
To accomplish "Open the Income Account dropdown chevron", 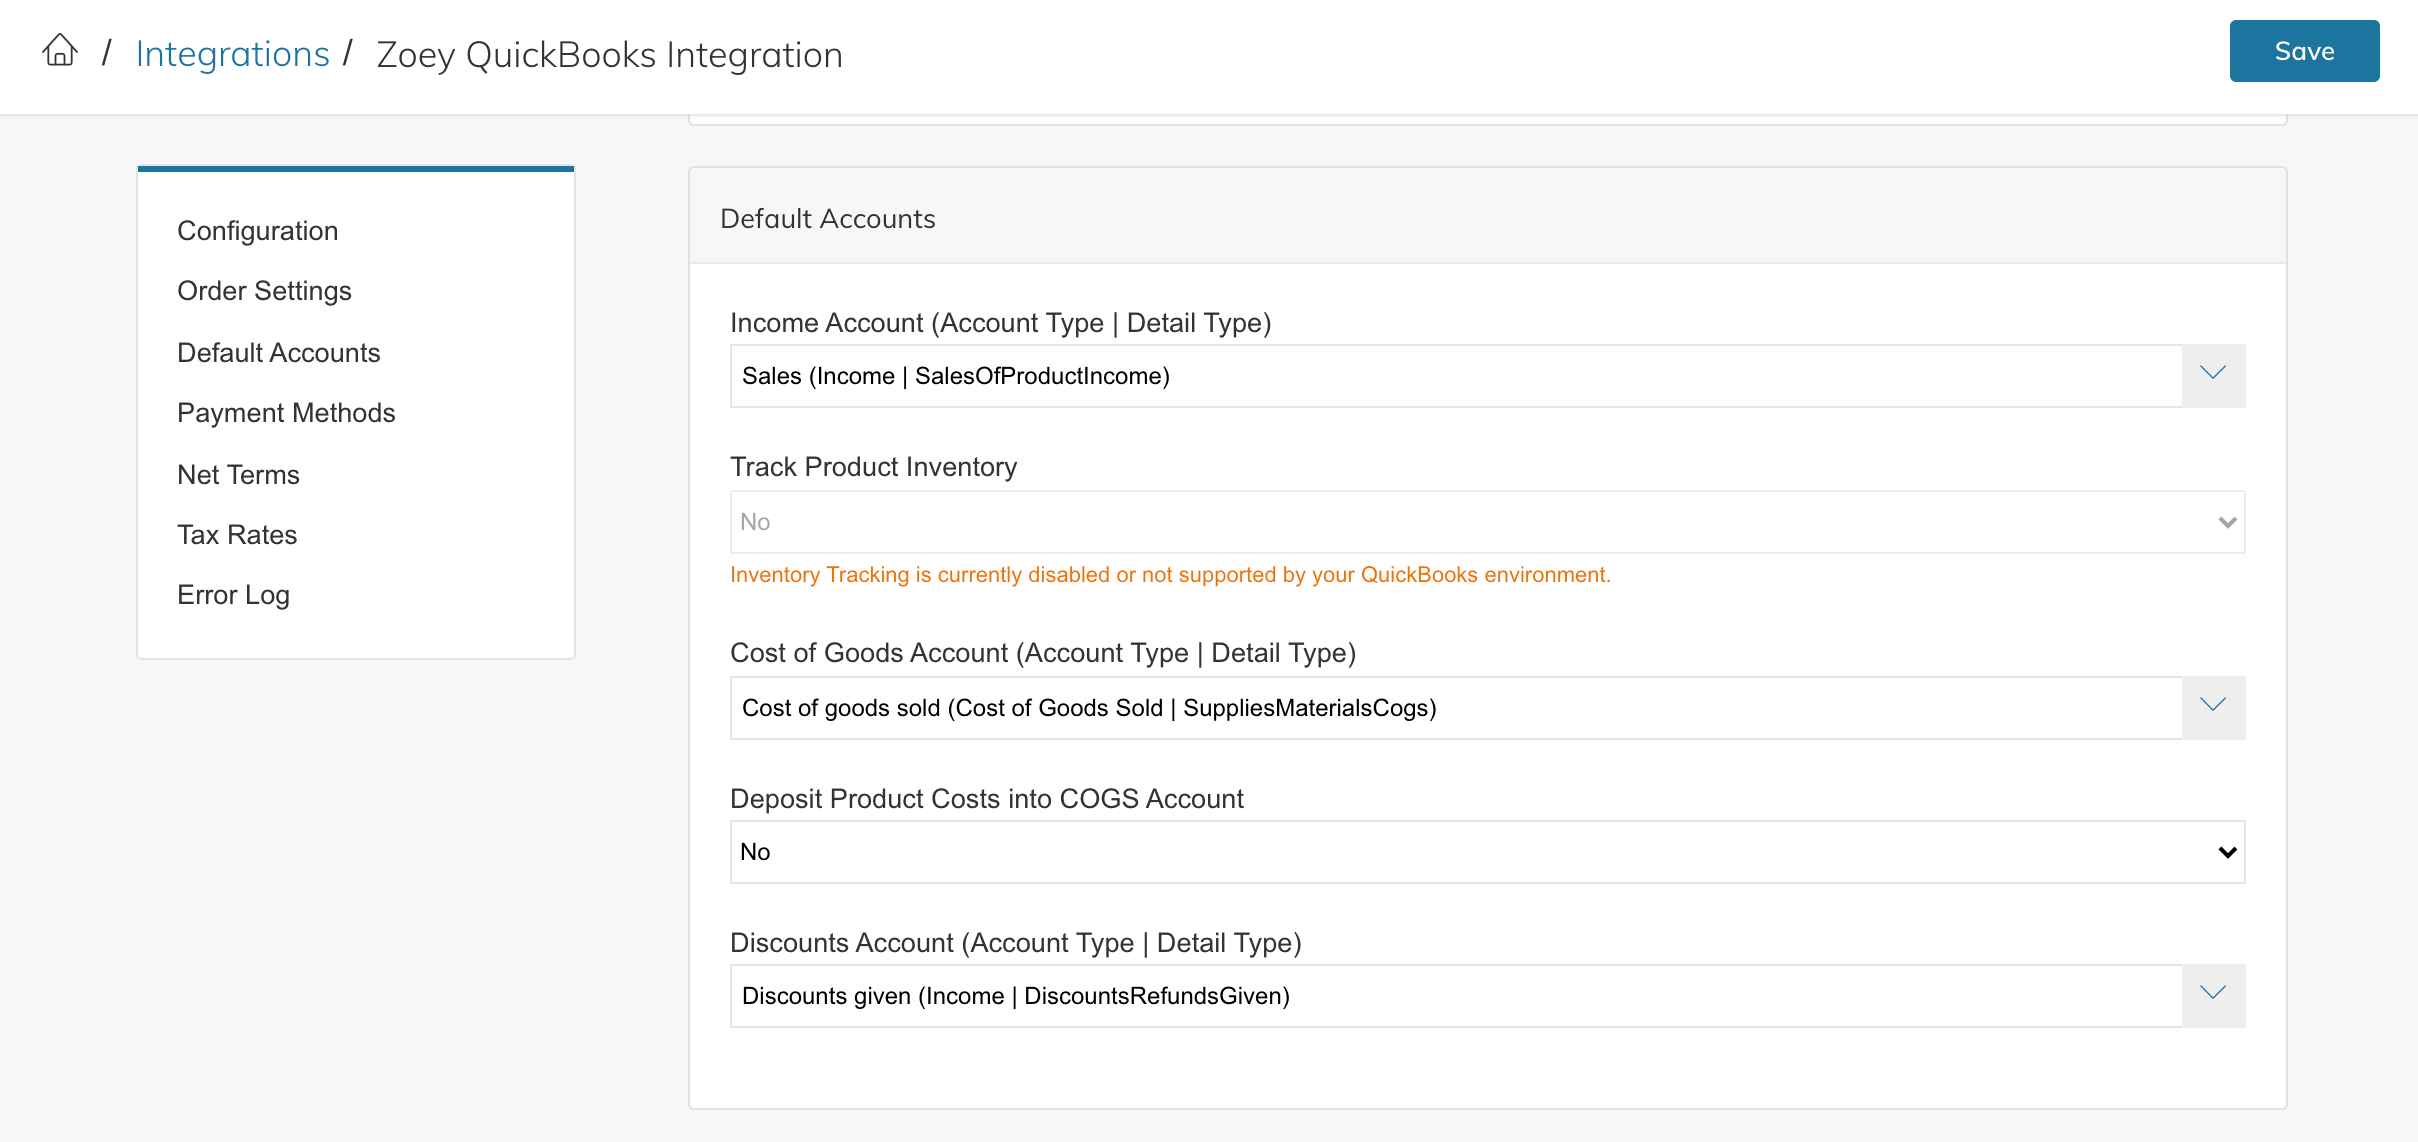I will [x=2213, y=375].
